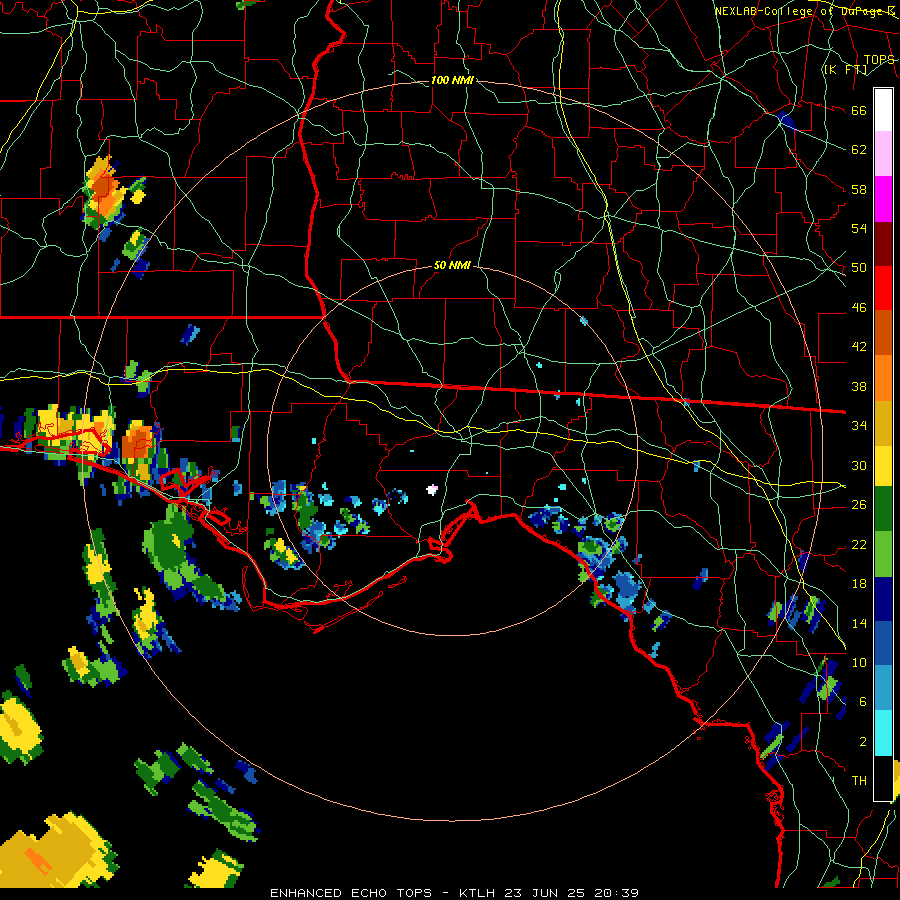Pick the magenta legend color block
This screenshot has height=900, width=900.
[x=883, y=199]
